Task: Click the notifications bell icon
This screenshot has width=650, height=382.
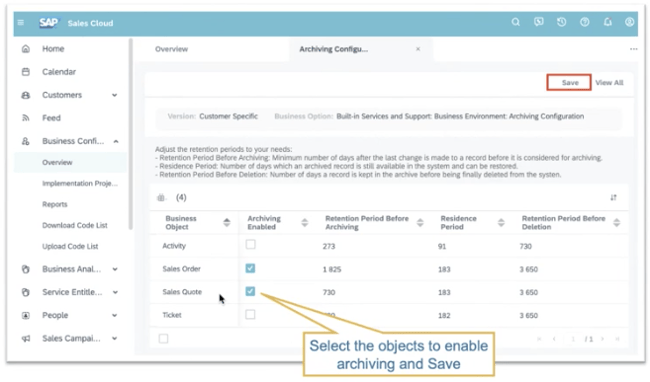Action: pos(607,22)
